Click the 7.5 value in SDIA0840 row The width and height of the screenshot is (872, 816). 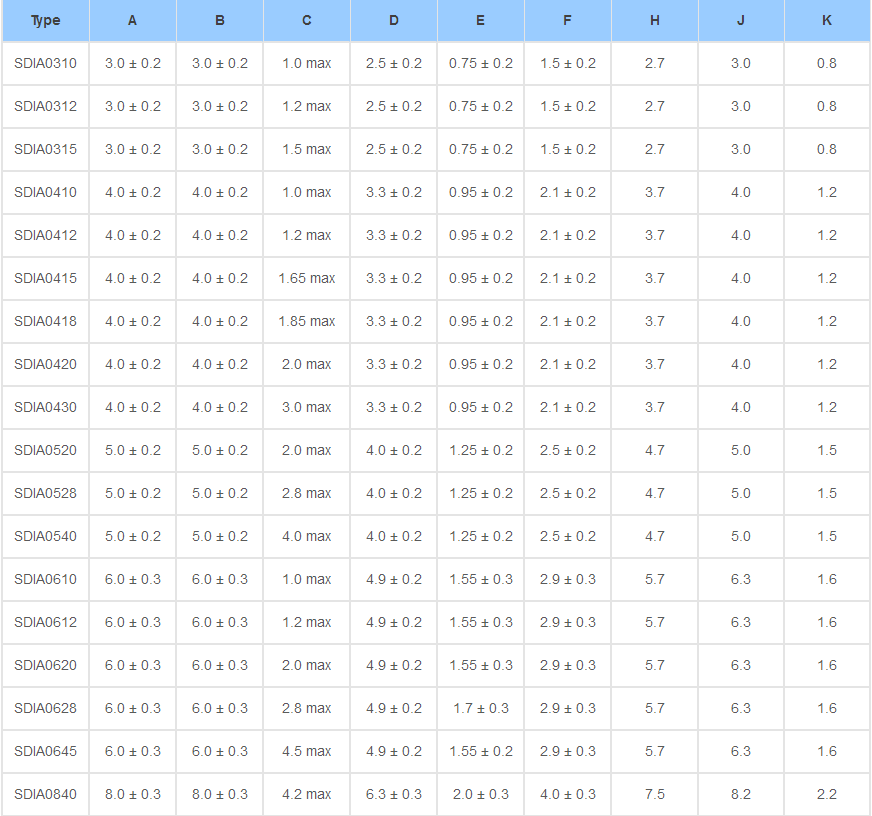click(655, 794)
